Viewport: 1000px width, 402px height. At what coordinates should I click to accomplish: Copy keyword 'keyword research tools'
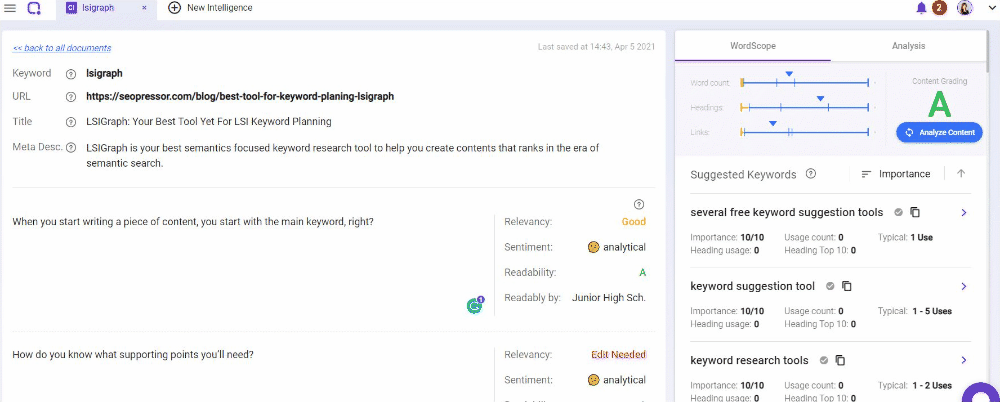(840, 361)
